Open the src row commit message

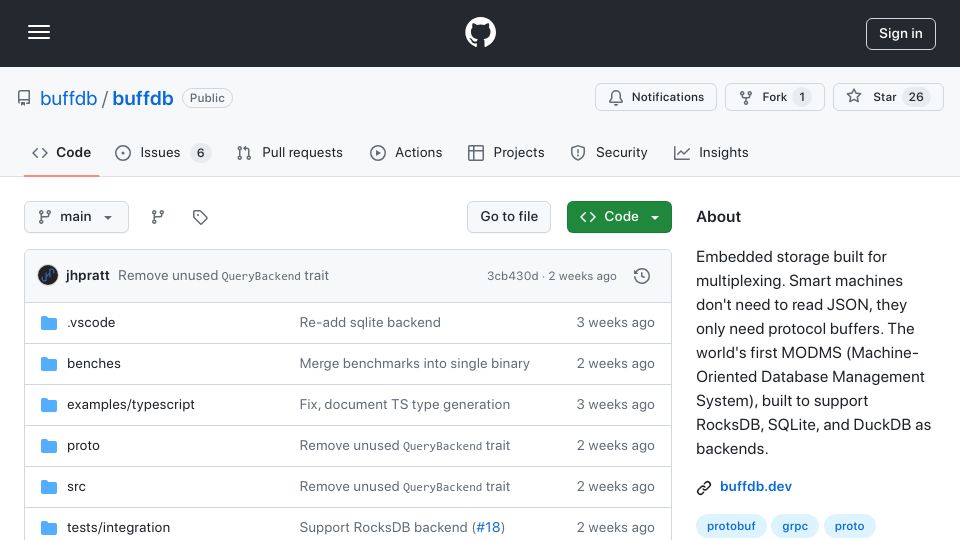coord(405,487)
